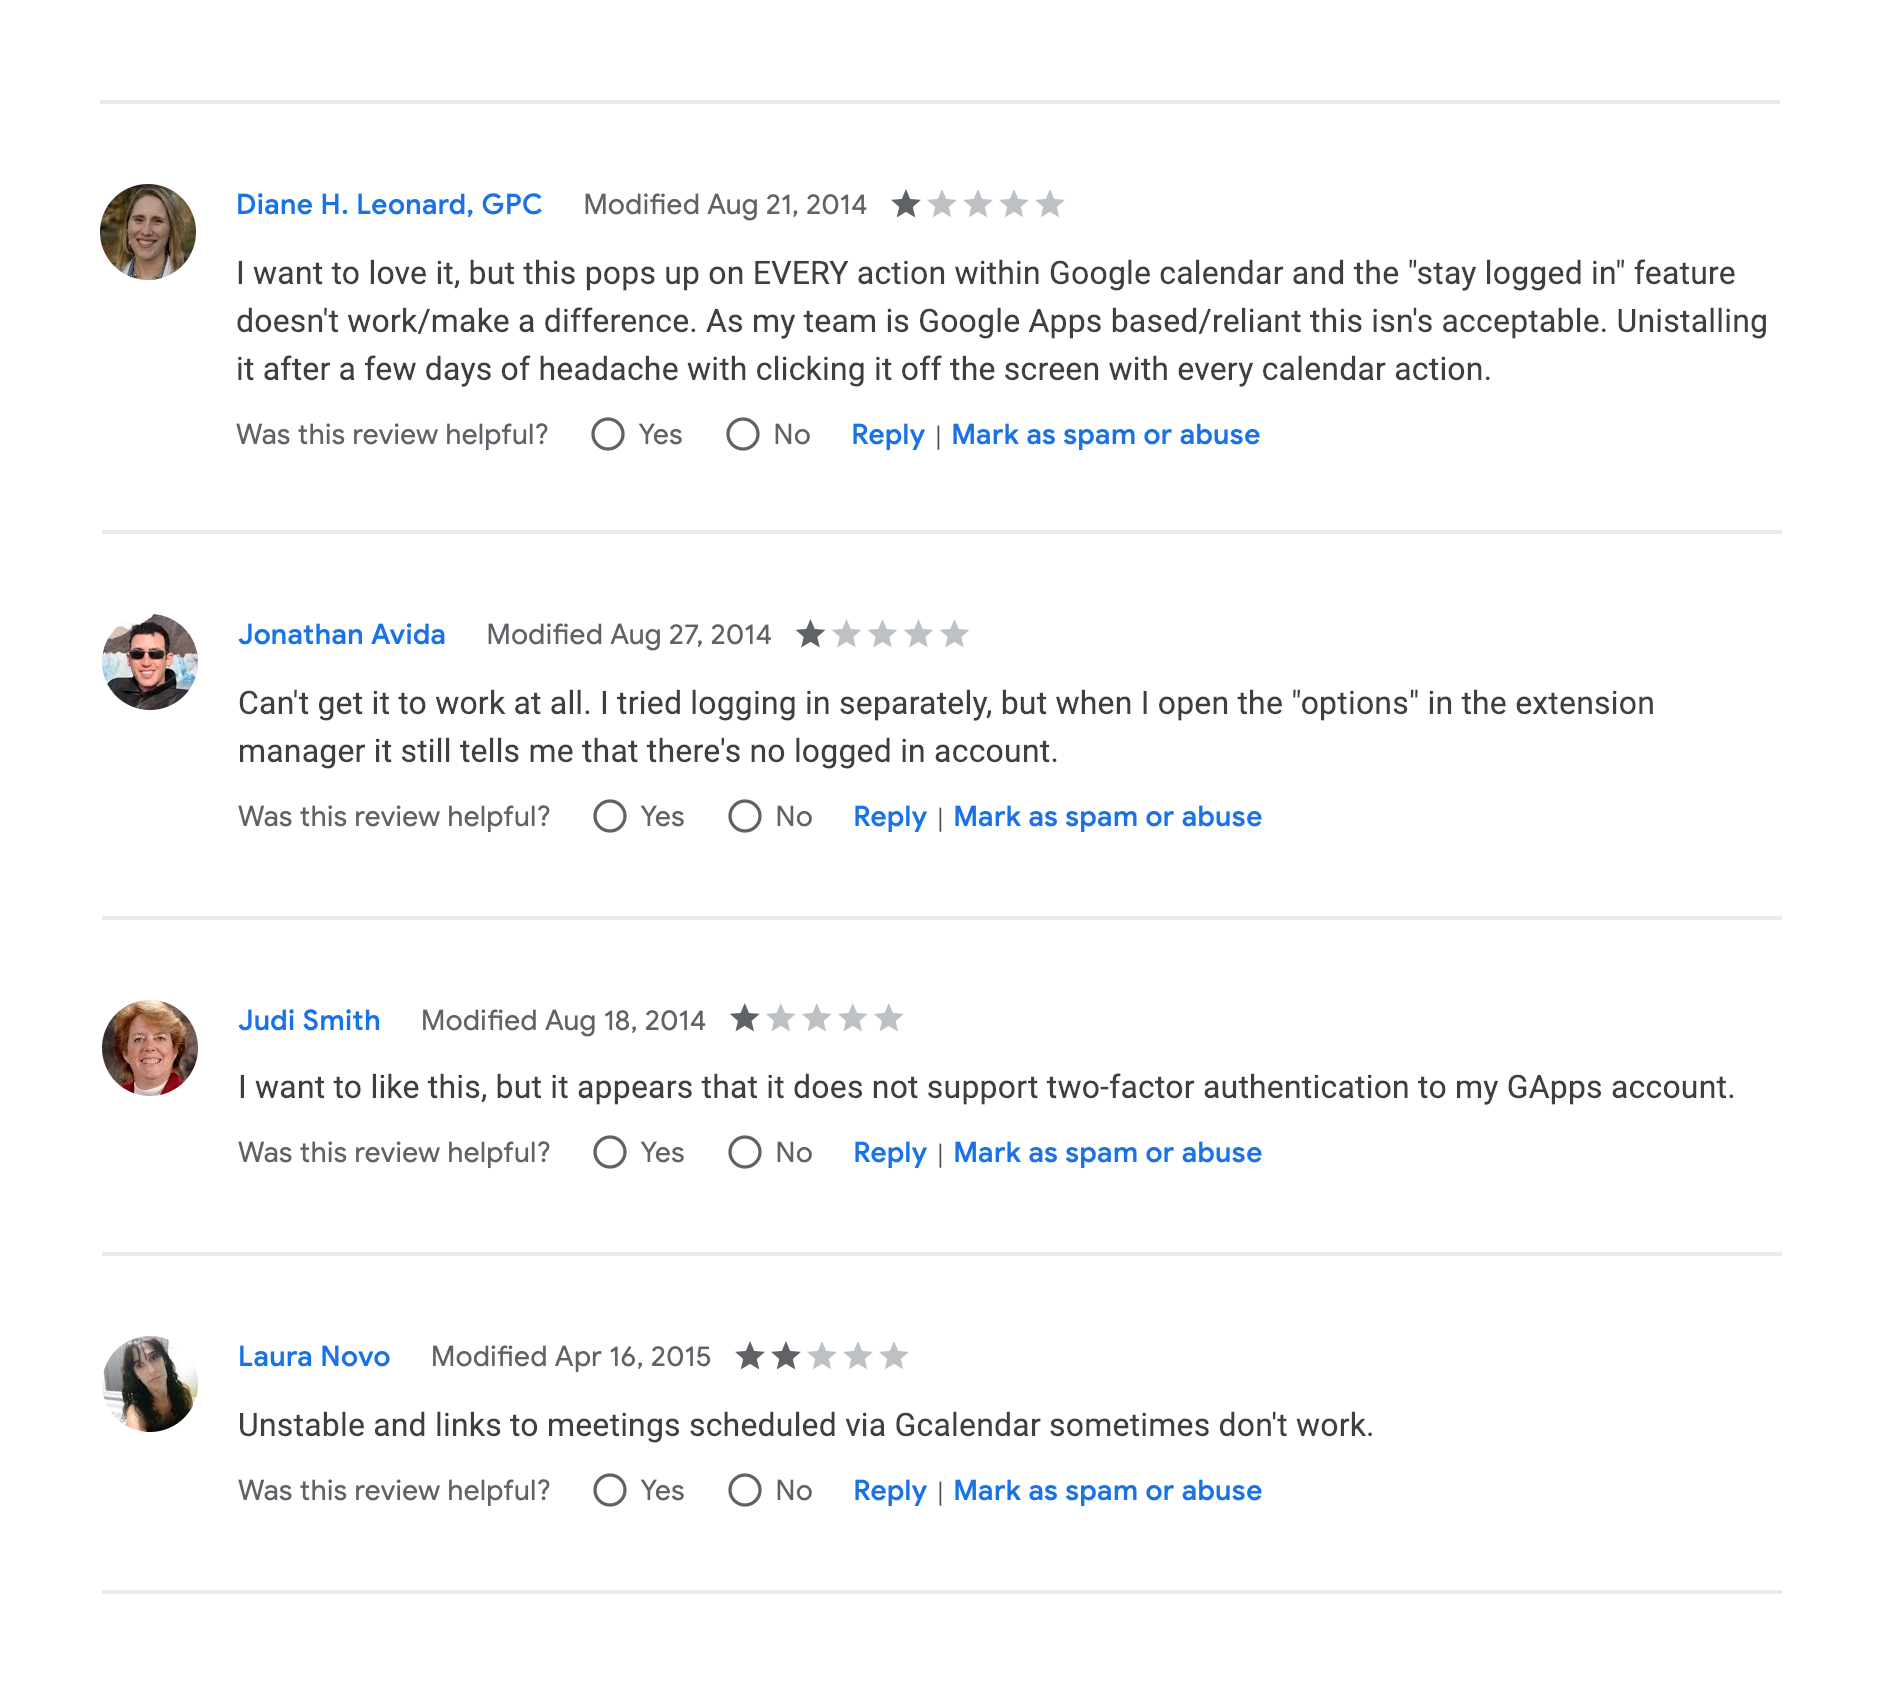The image size is (1882, 1694).
Task: Select No for Diane H. Leonard's review
Action: coord(743,435)
